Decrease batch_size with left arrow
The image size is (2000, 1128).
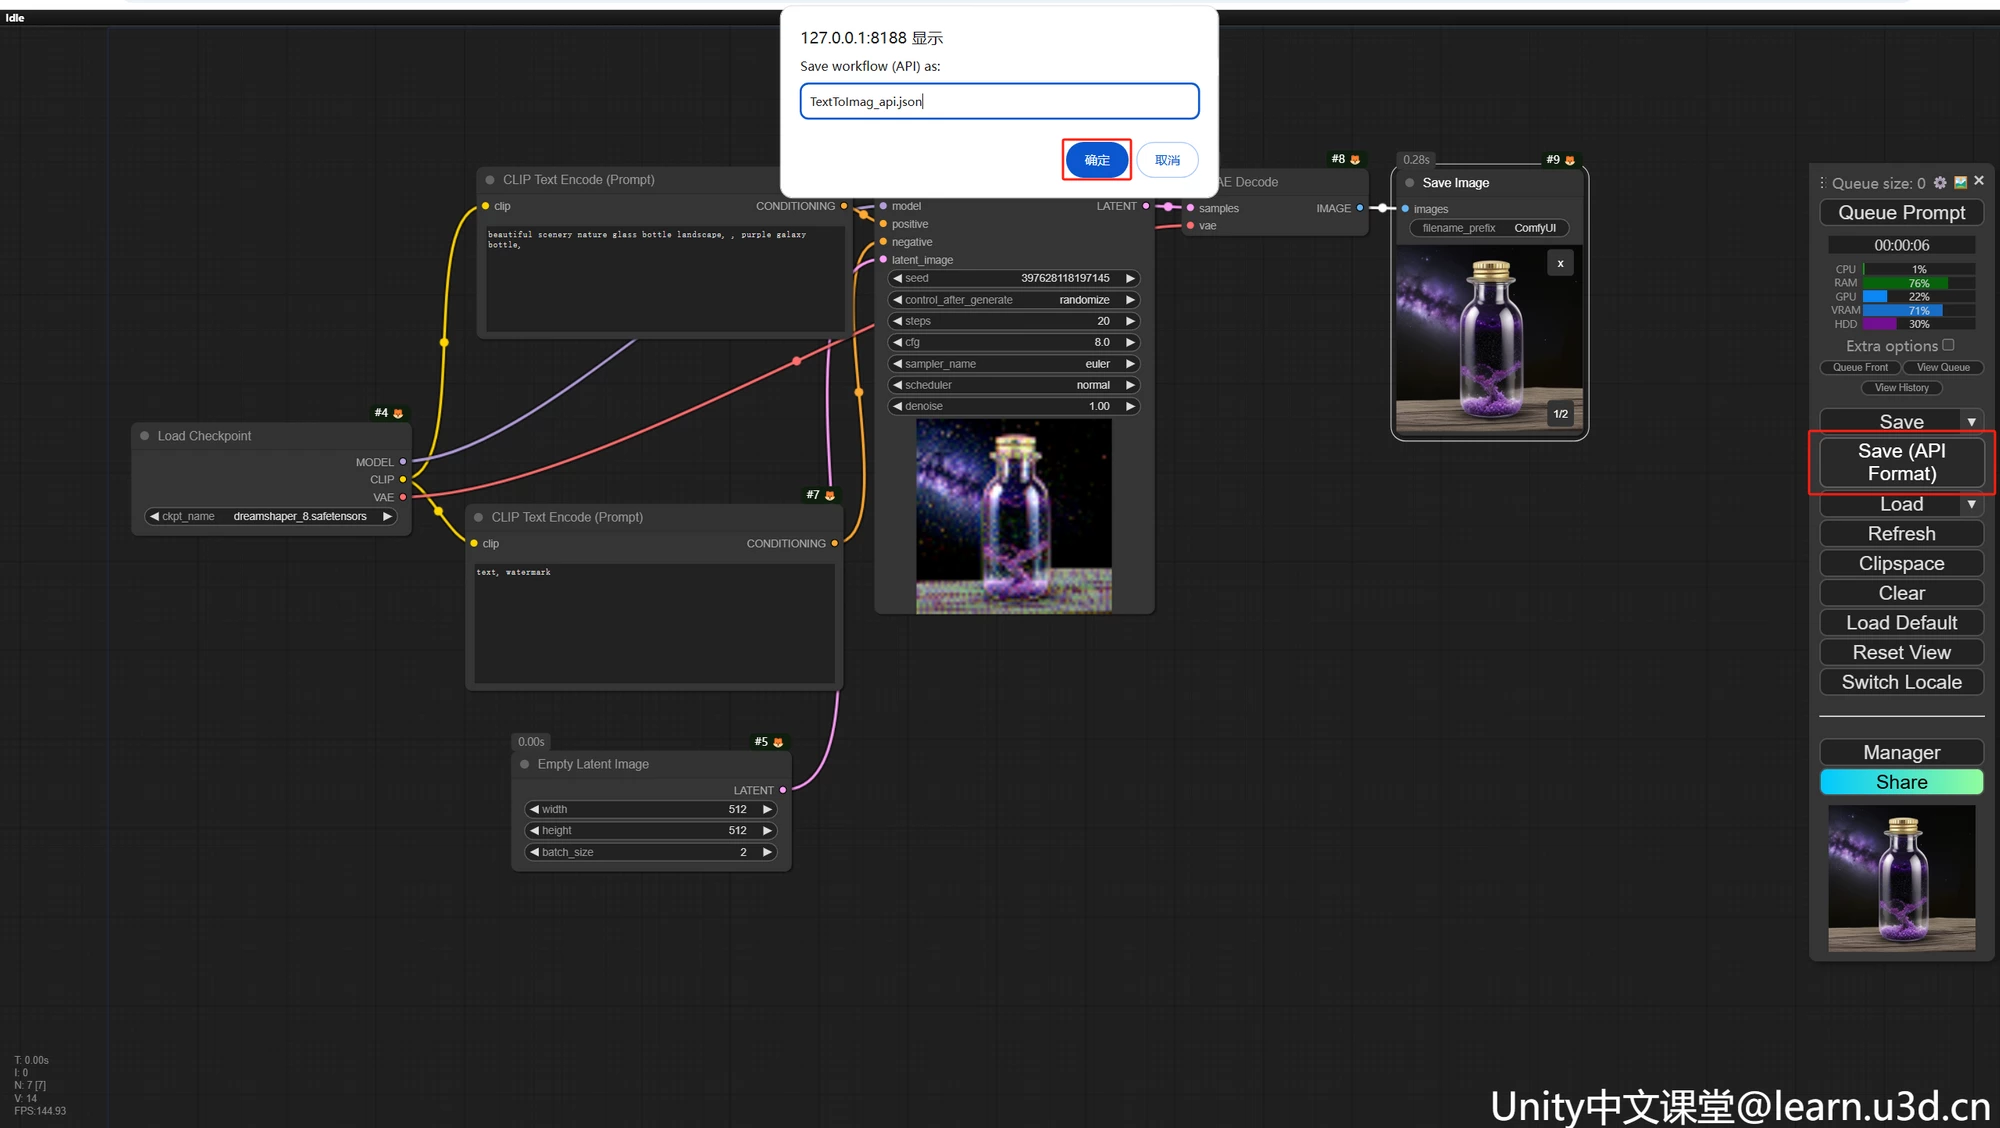tap(535, 852)
